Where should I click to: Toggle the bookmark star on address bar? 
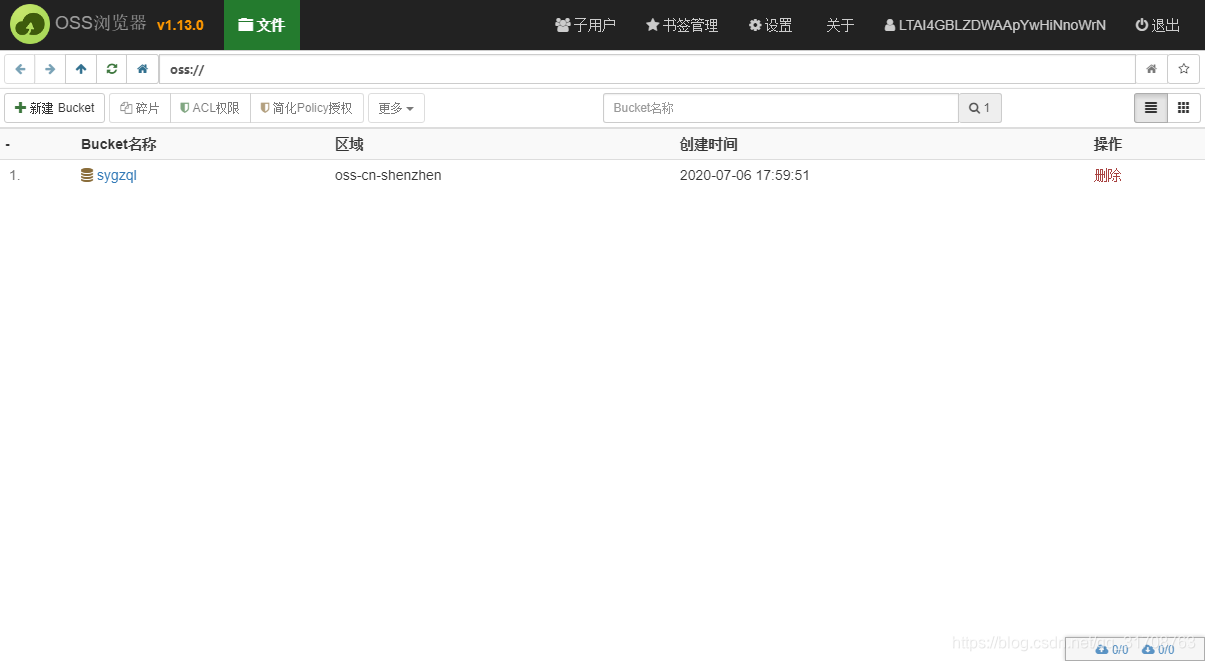click(x=1184, y=69)
